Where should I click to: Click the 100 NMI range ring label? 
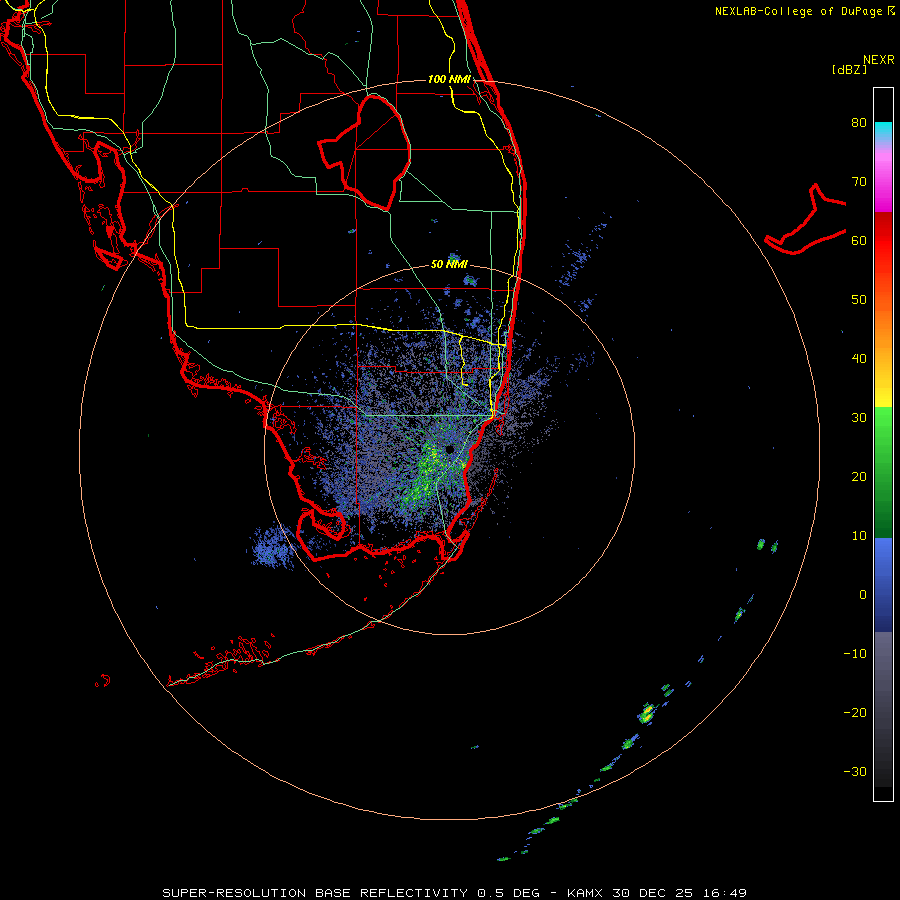tap(449, 79)
